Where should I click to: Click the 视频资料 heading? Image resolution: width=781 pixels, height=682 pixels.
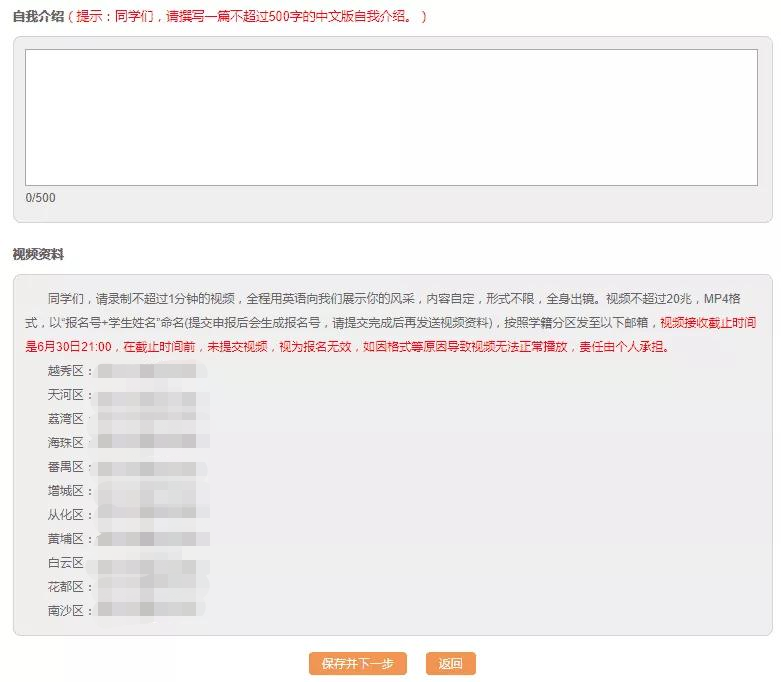38,255
